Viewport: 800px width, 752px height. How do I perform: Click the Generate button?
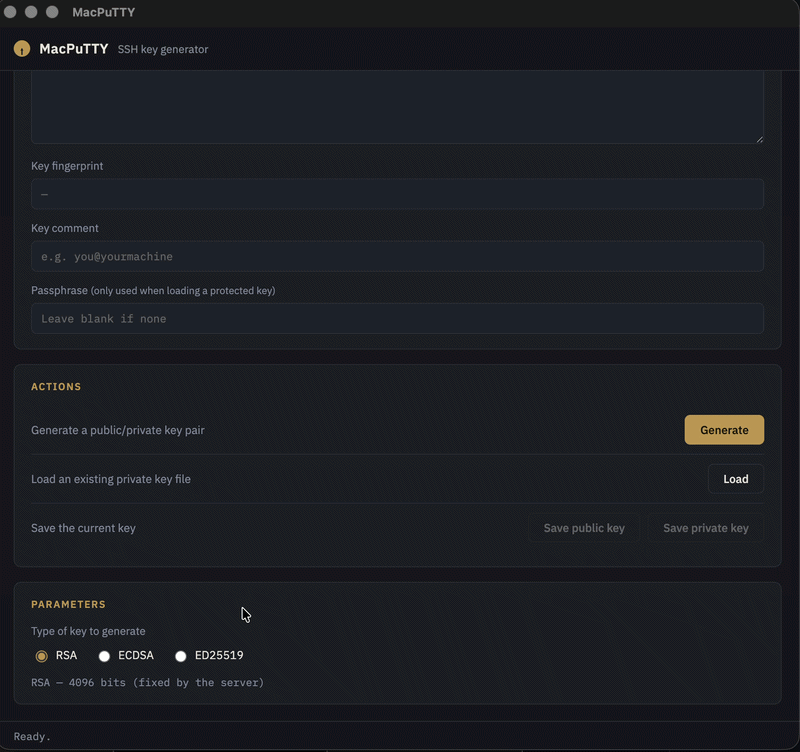tap(724, 430)
